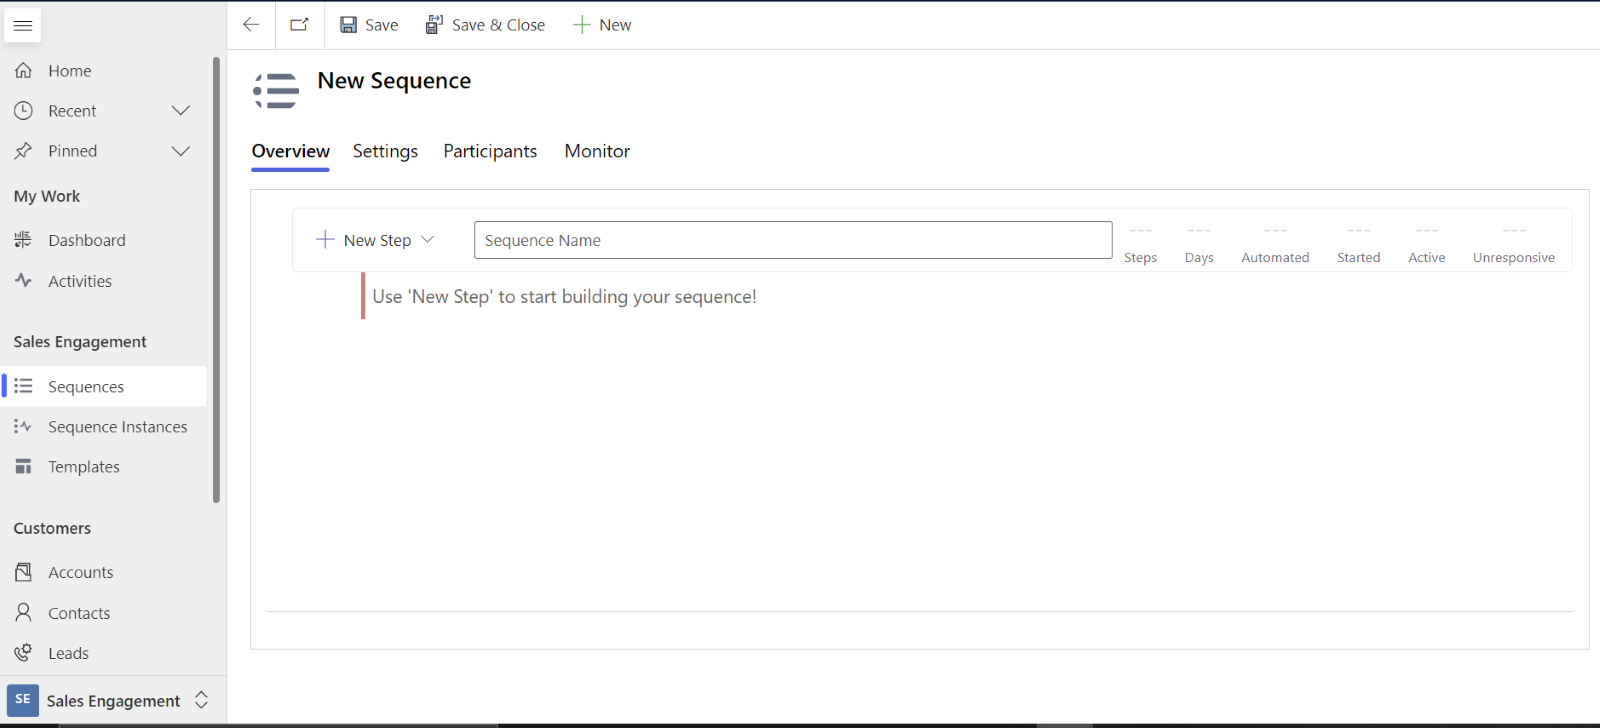Viewport: 1600px width, 728px height.
Task: Click the Active counter label
Action: tap(1426, 257)
